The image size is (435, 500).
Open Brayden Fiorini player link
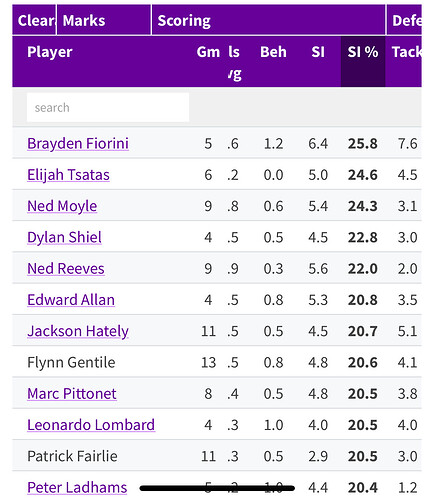tap(78, 144)
